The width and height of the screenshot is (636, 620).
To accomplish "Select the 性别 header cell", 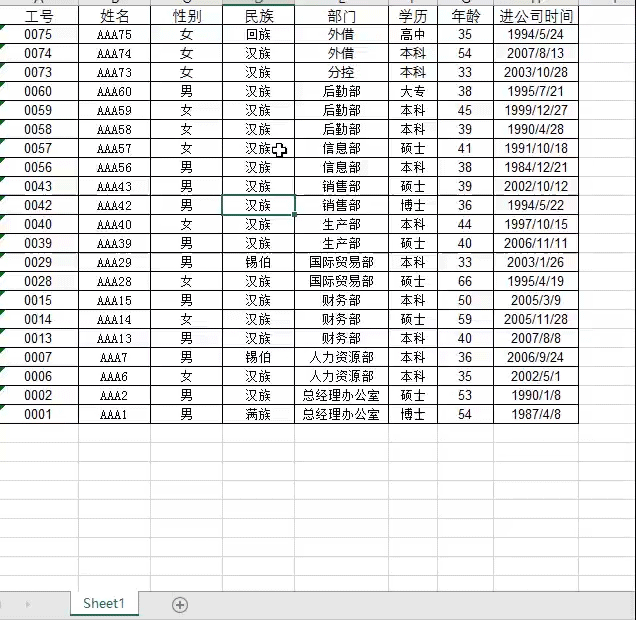I will coord(187,16).
